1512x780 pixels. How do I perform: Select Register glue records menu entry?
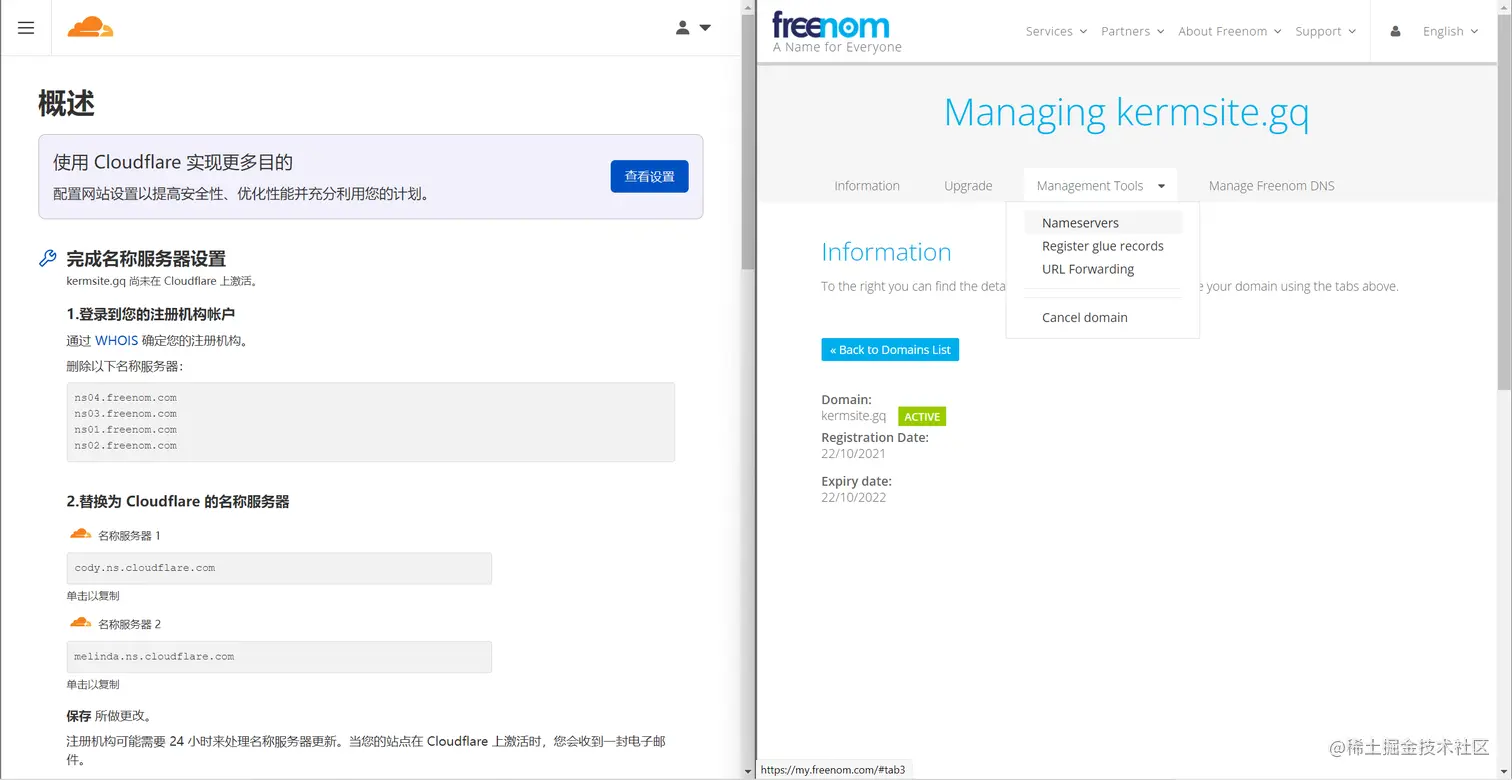coord(1102,246)
